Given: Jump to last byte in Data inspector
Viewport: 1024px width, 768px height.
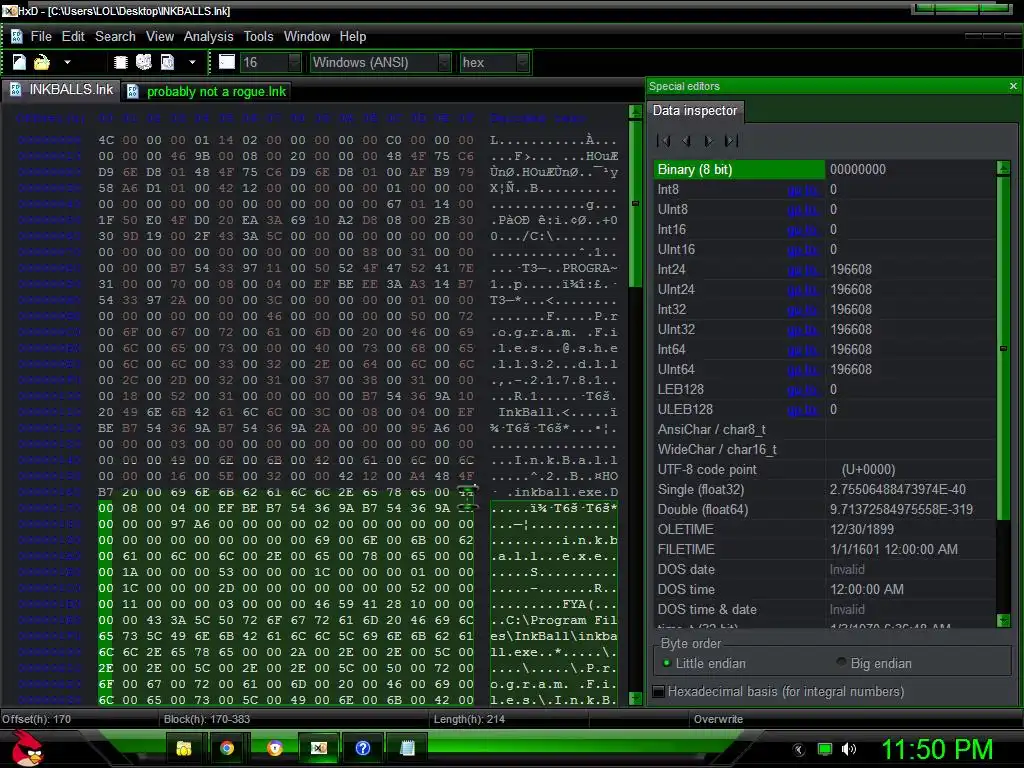Looking at the screenshot, I should click(x=731, y=140).
